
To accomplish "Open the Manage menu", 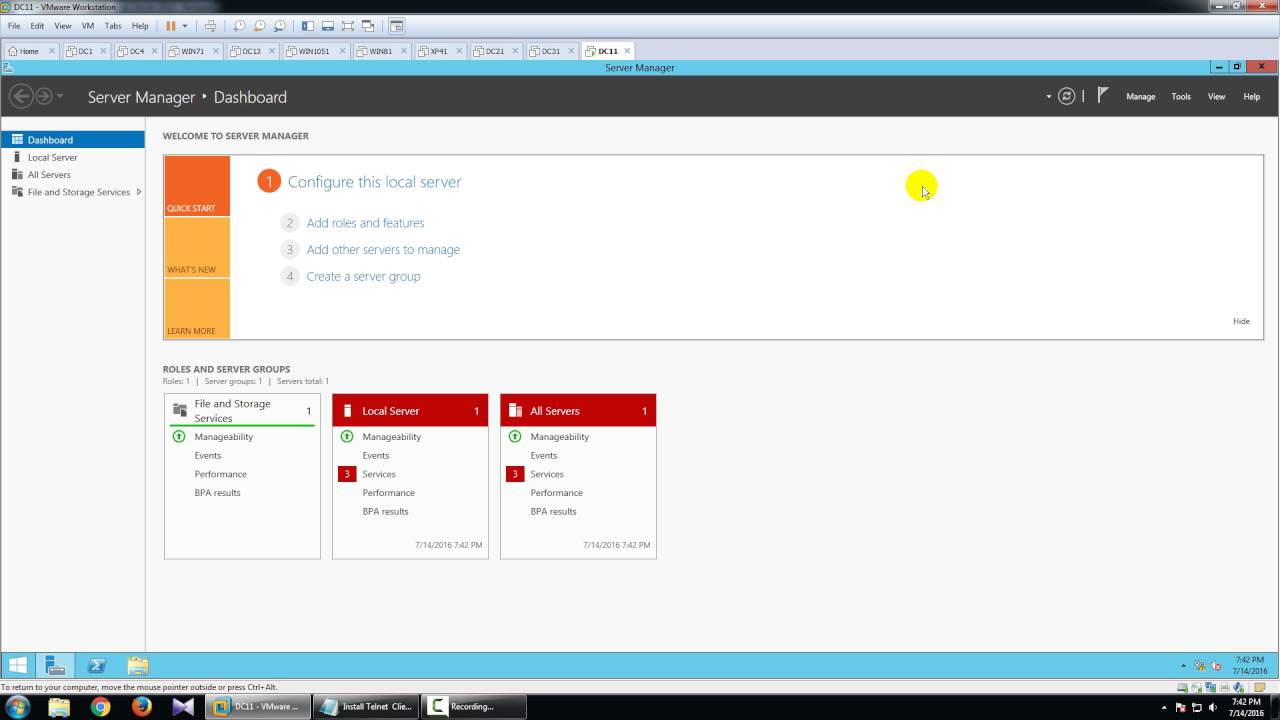I will (x=1140, y=97).
